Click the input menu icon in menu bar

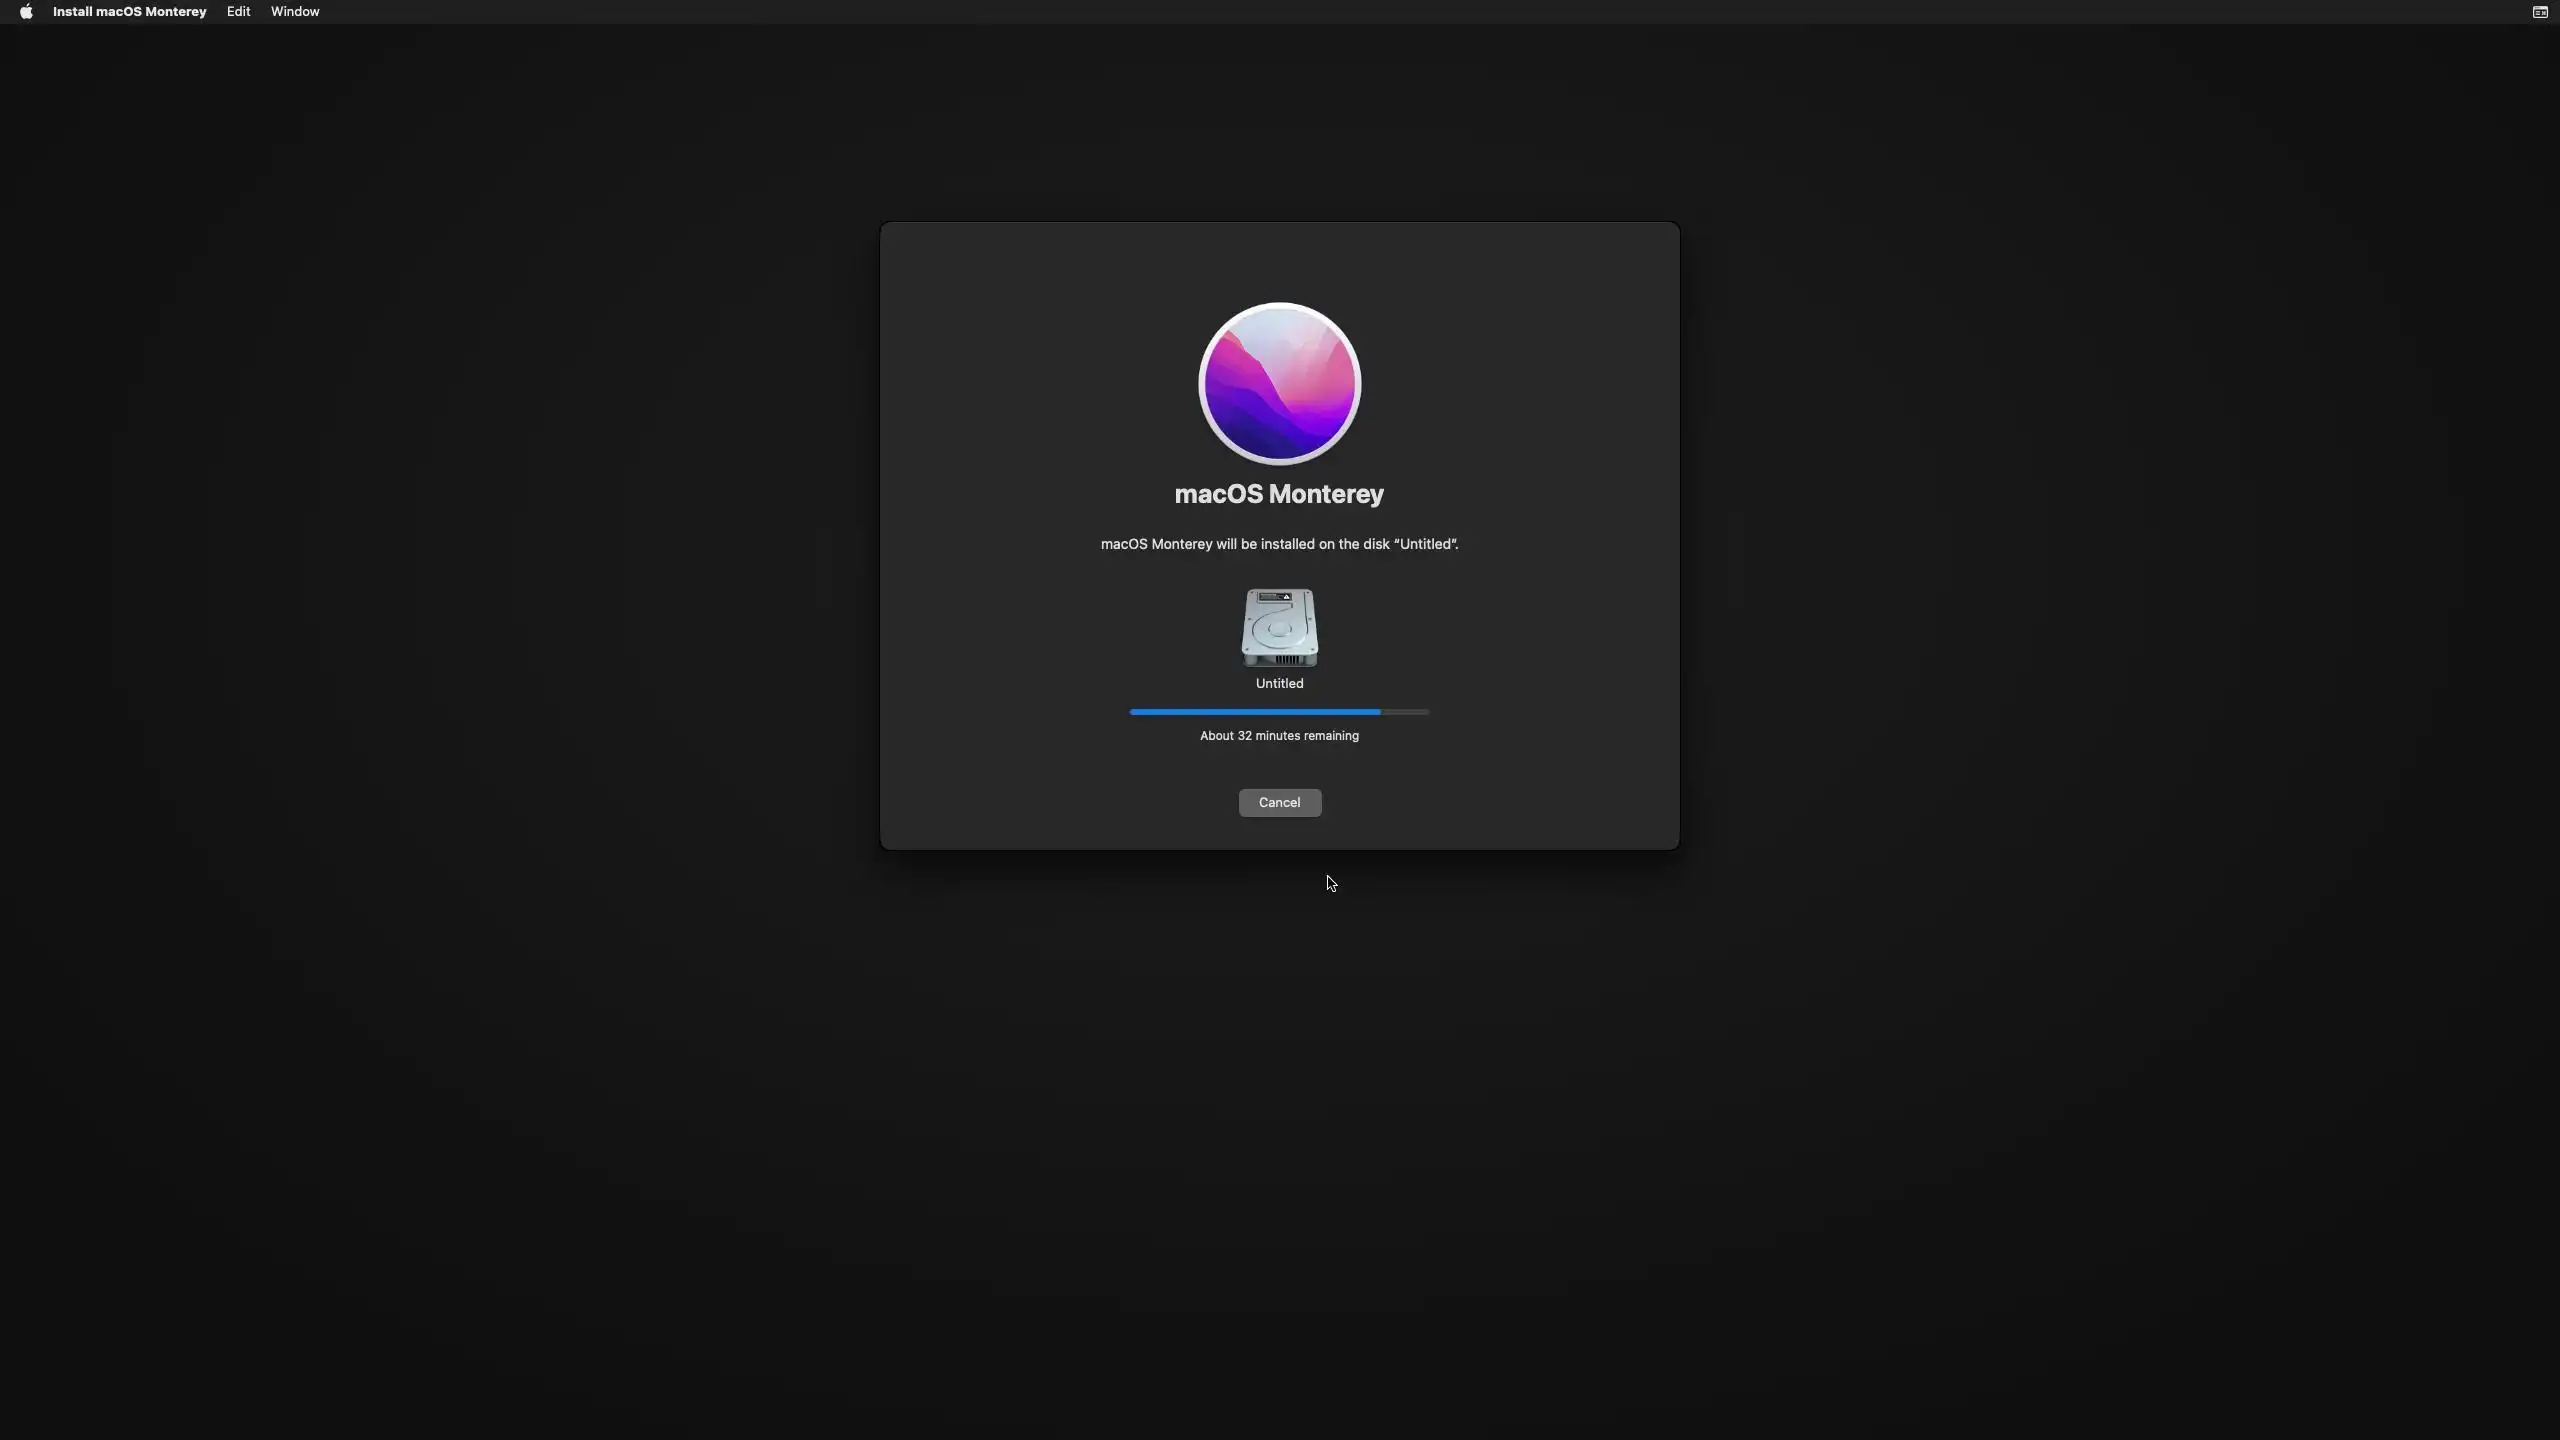(2539, 12)
